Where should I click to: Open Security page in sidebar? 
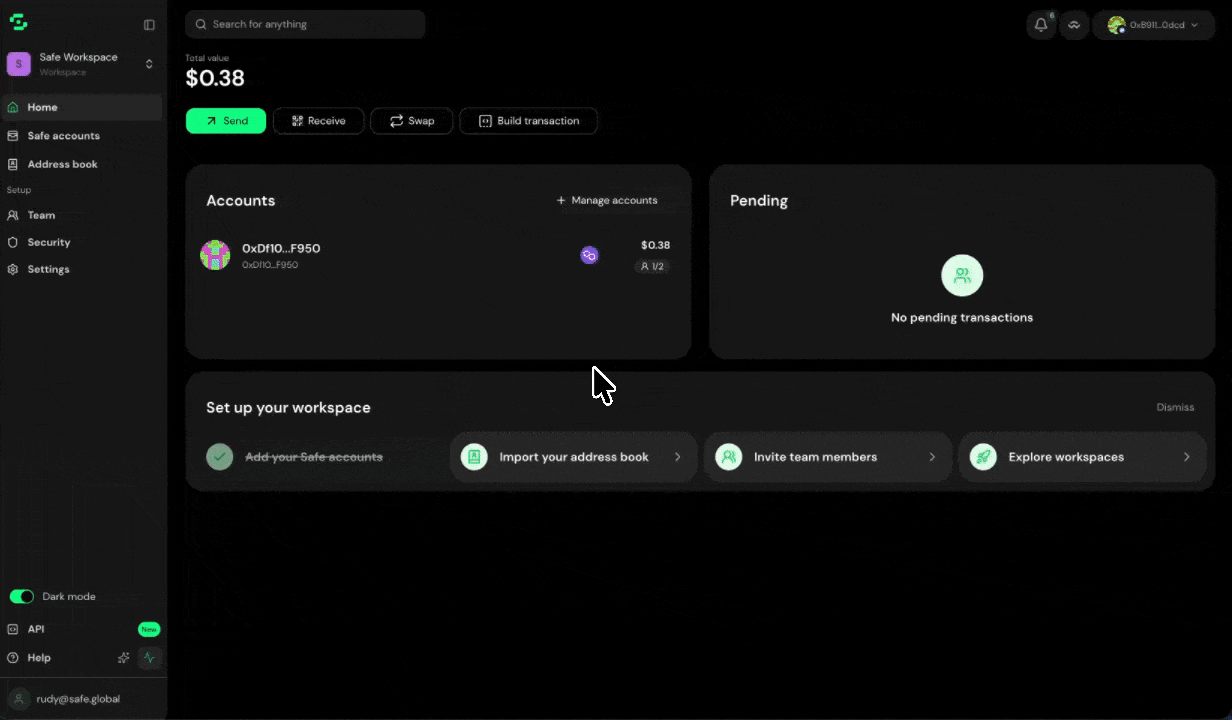[x=82, y=242]
